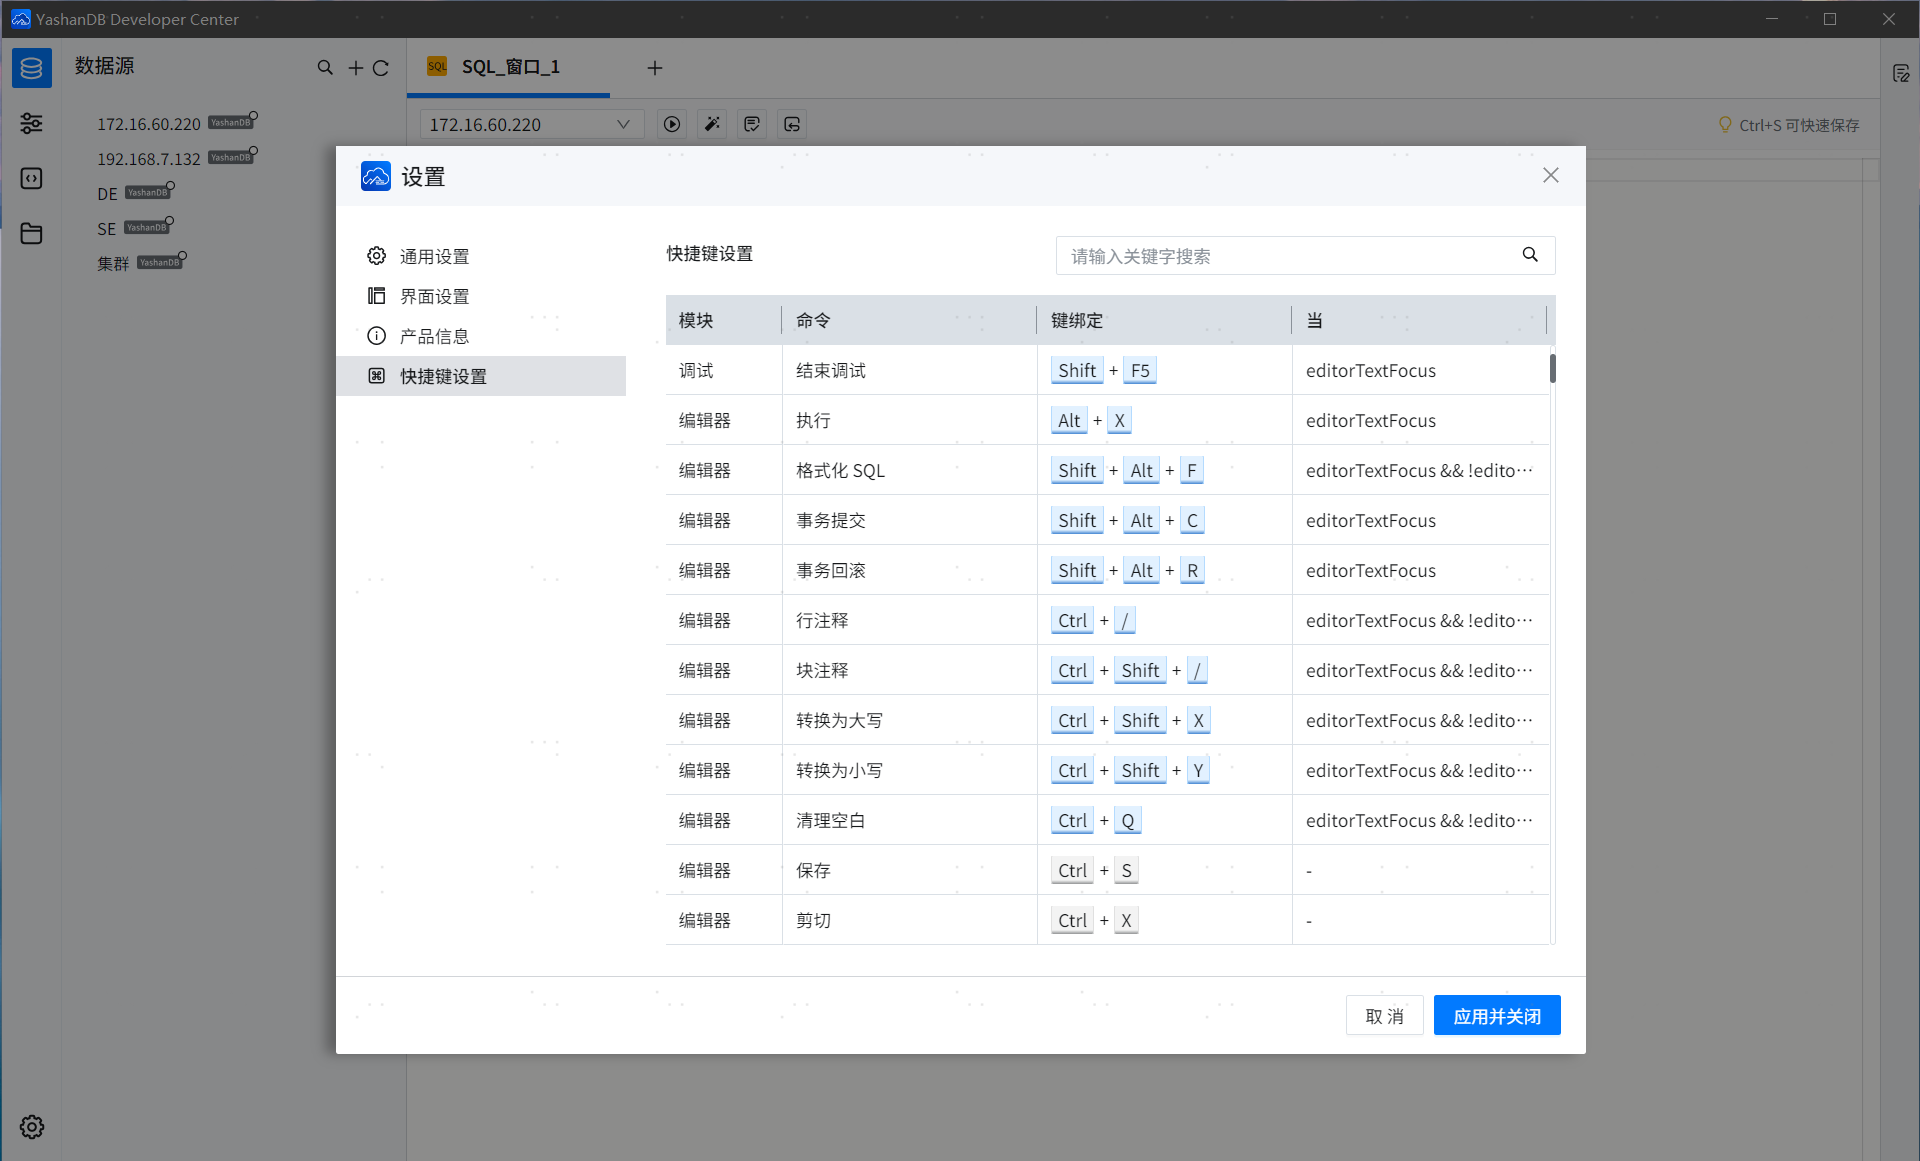The height and width of the screenshot is (1161, 1920).
Task: Open the sliders filter icon in left sidebar
Action: tap(31, 123)
